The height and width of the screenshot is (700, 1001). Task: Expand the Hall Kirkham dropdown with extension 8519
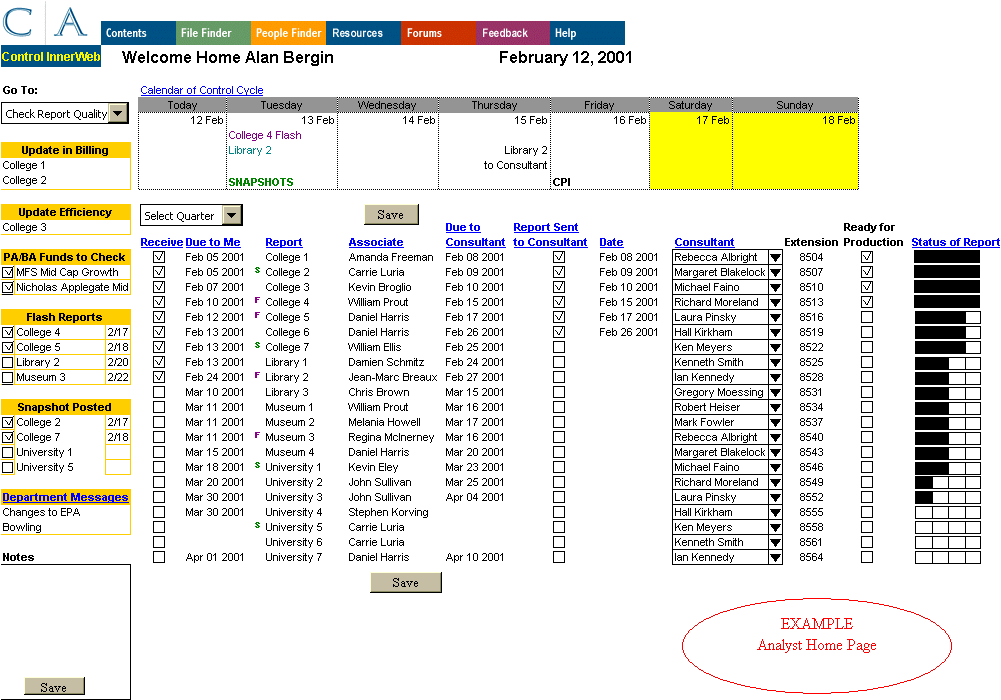(775, 332)
